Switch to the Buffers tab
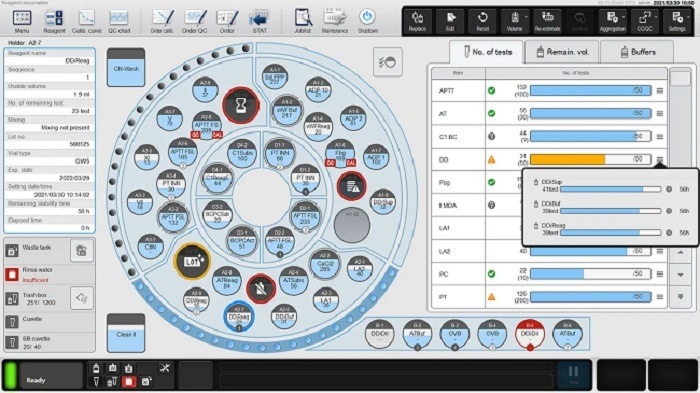700x393 pixels. pyautogui.click(x=638, y=52)
